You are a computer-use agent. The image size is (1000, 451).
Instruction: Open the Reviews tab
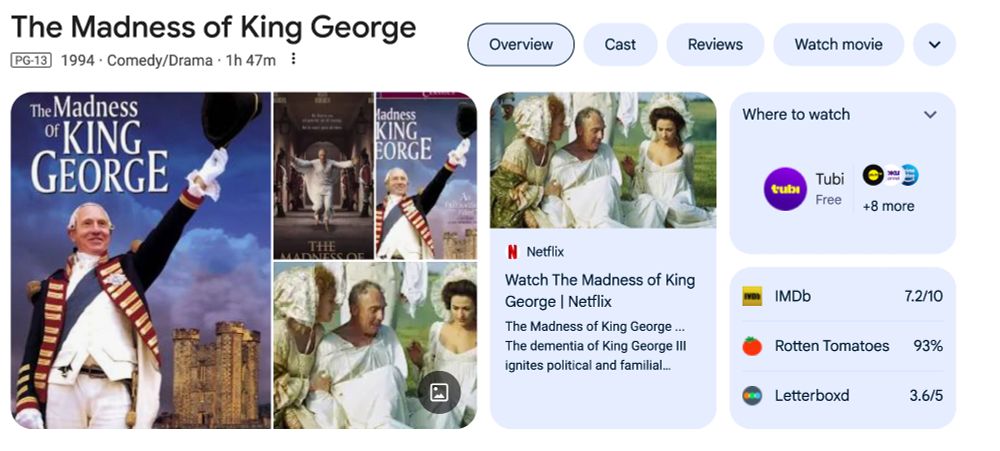click(715, 45)
